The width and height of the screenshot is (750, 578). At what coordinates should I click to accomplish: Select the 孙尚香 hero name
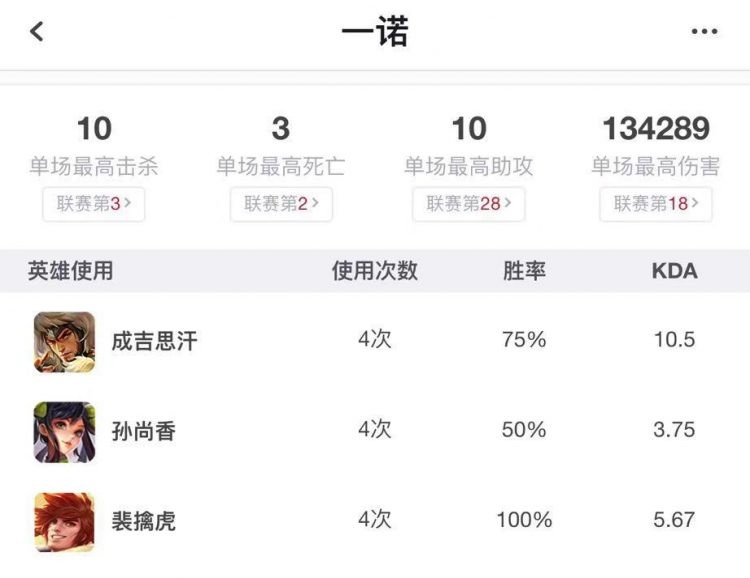point(143,431)
